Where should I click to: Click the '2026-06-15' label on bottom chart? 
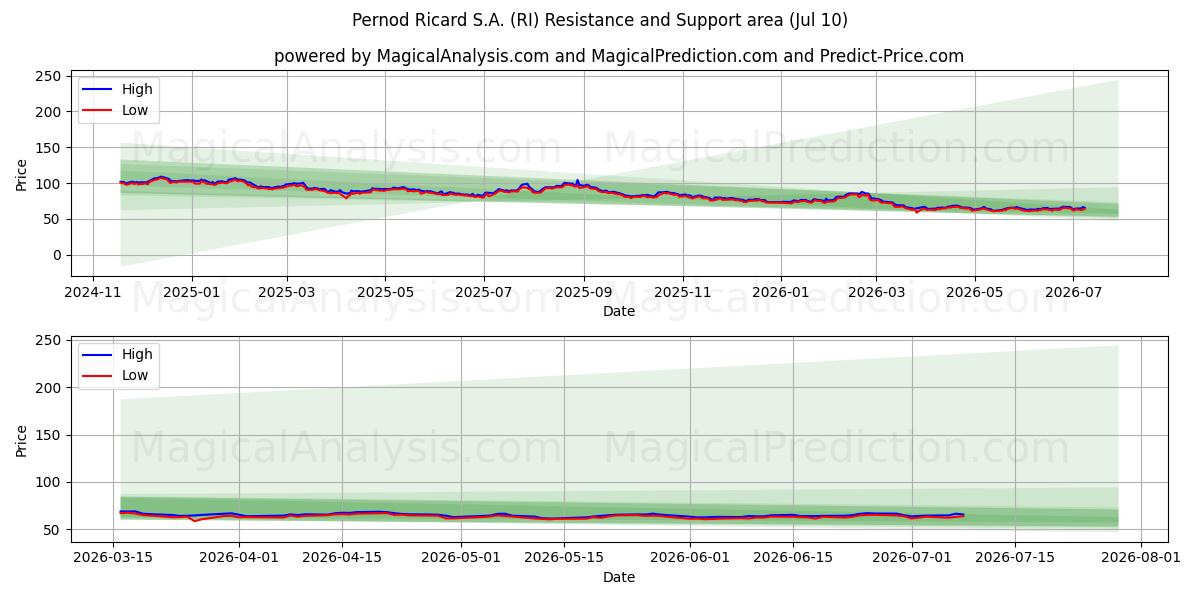(x=793, y=558)
